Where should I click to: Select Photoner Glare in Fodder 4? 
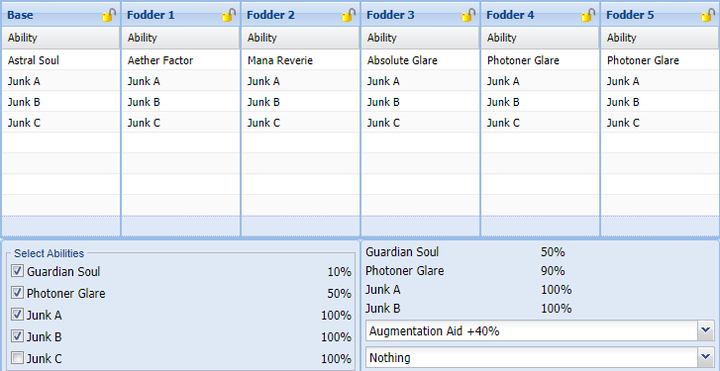(540, 60)
